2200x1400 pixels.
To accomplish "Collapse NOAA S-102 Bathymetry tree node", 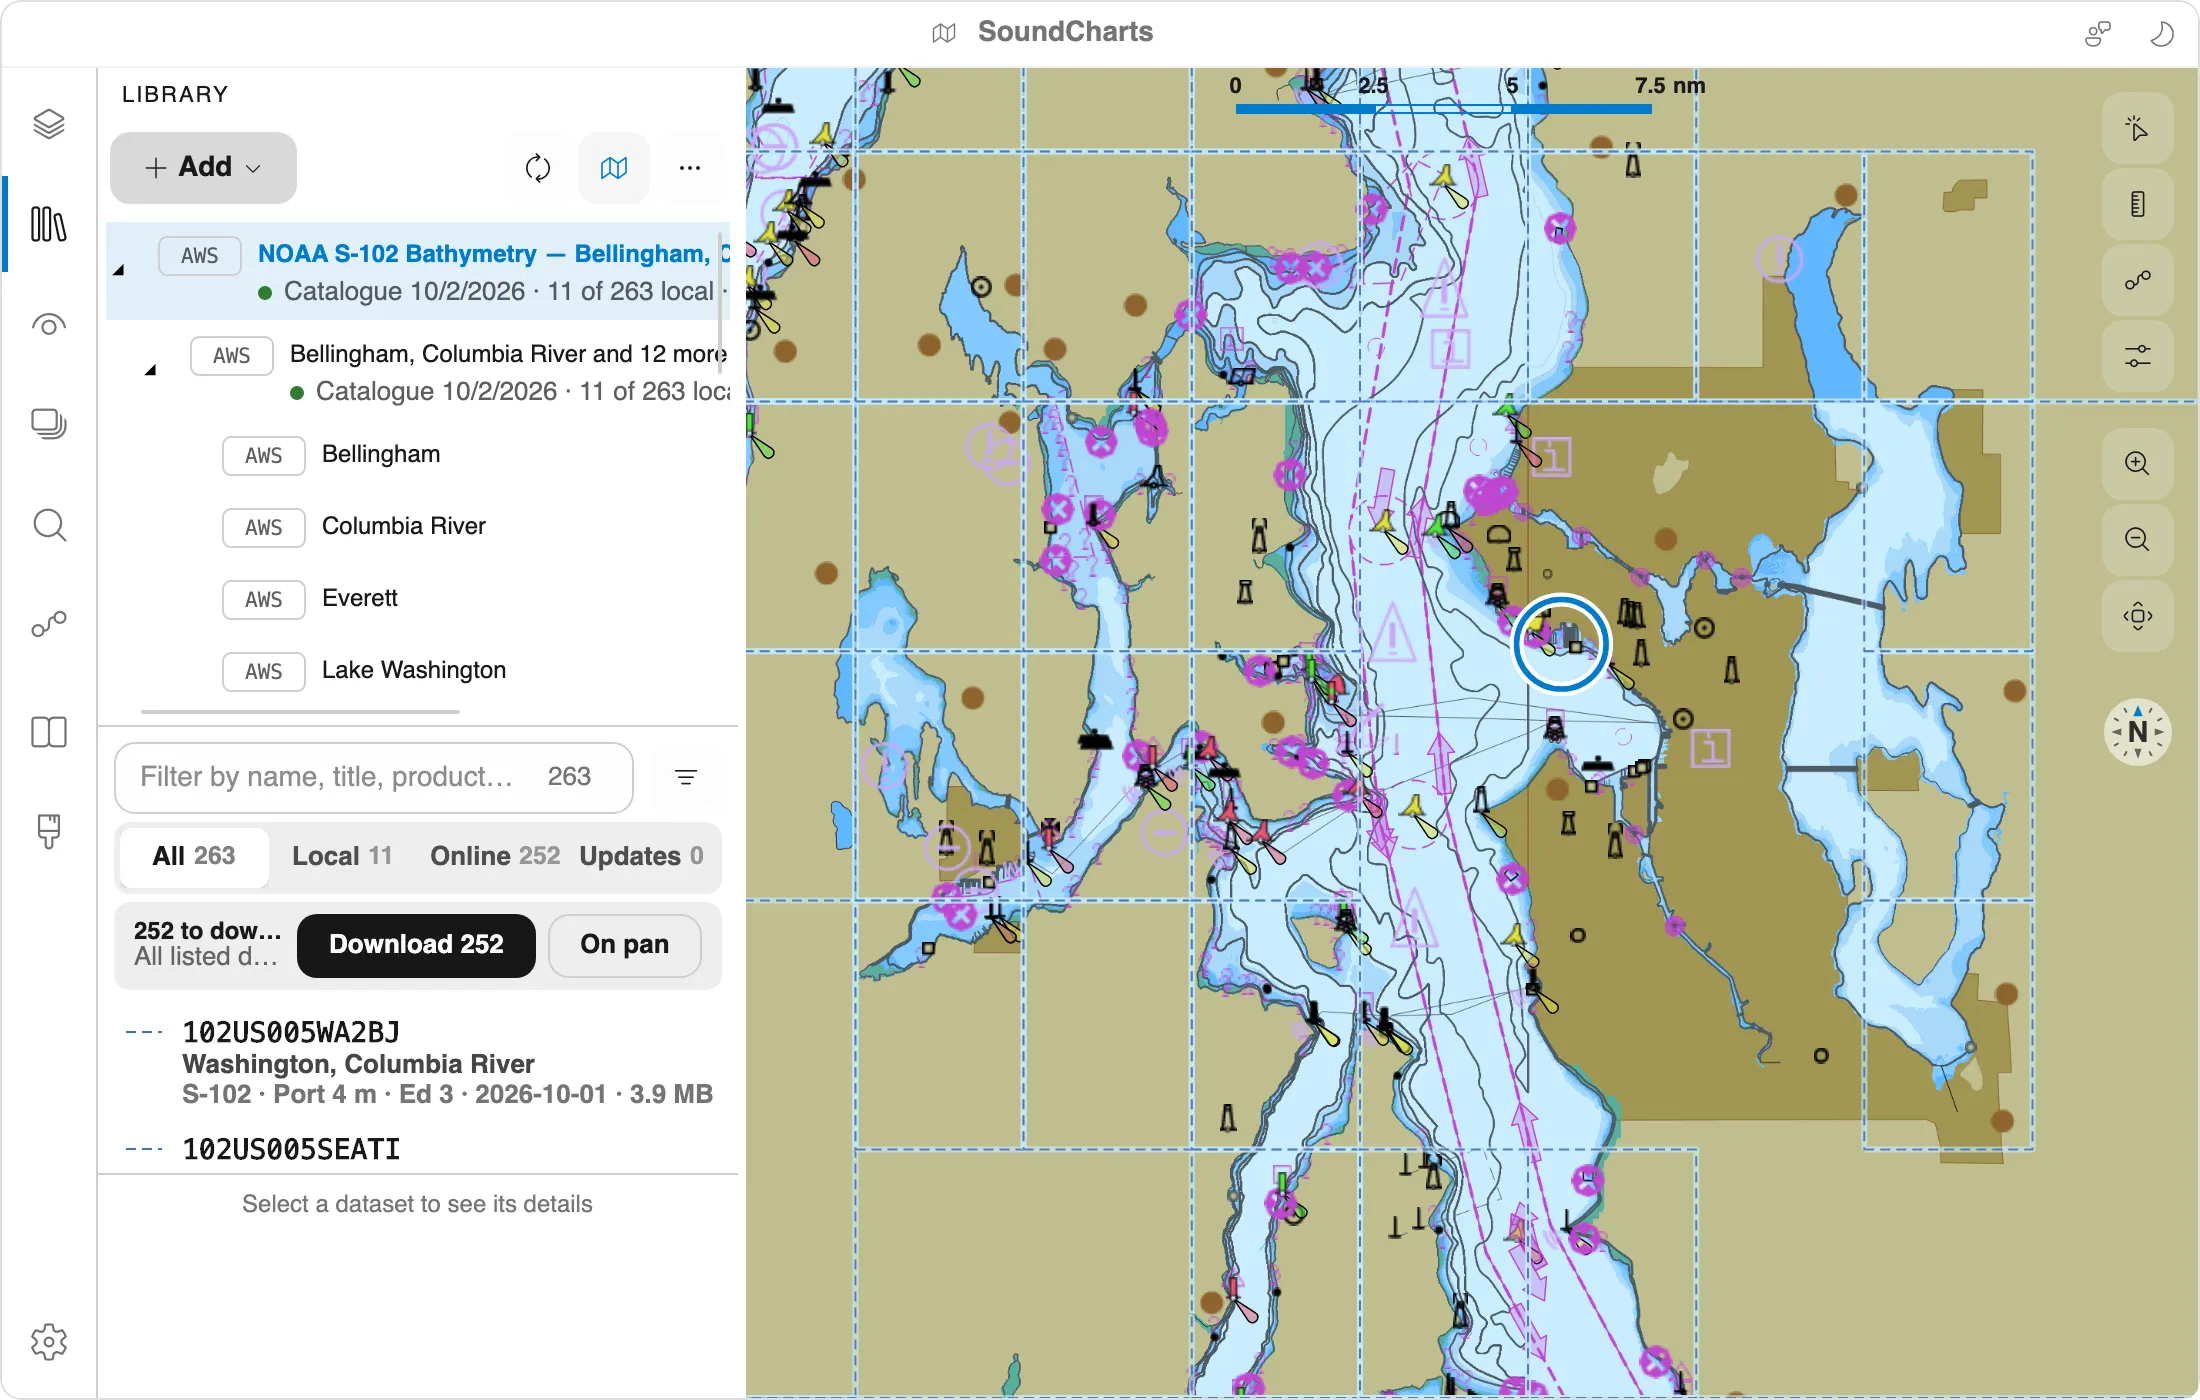I will click(x=118, y=270).
